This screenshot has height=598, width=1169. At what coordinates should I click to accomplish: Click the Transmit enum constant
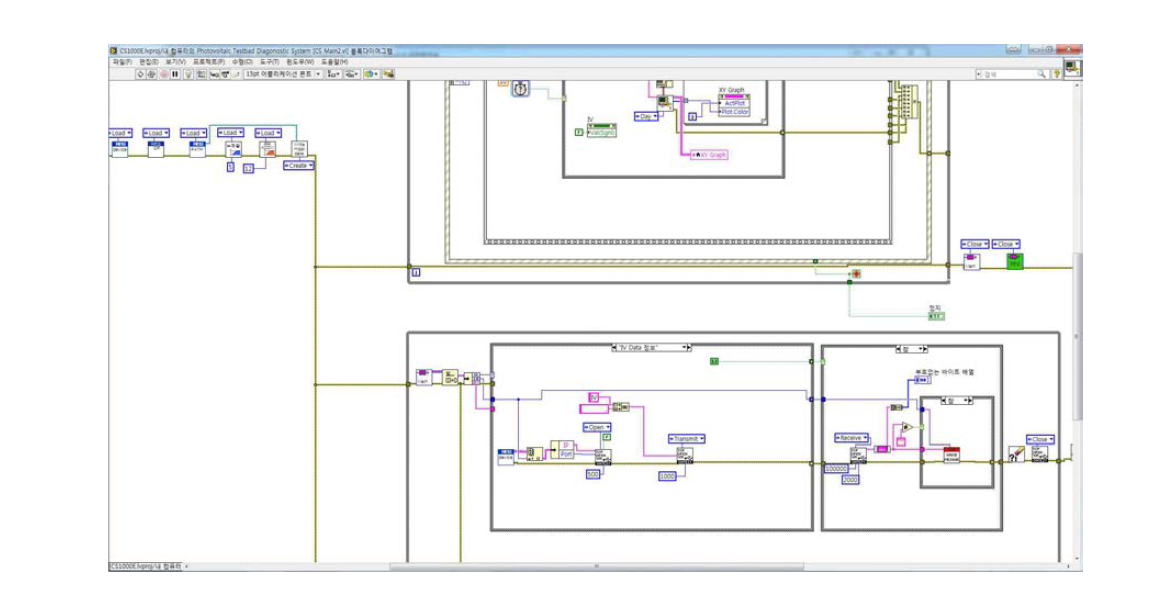pyautogui.click(x=687, y=438)
